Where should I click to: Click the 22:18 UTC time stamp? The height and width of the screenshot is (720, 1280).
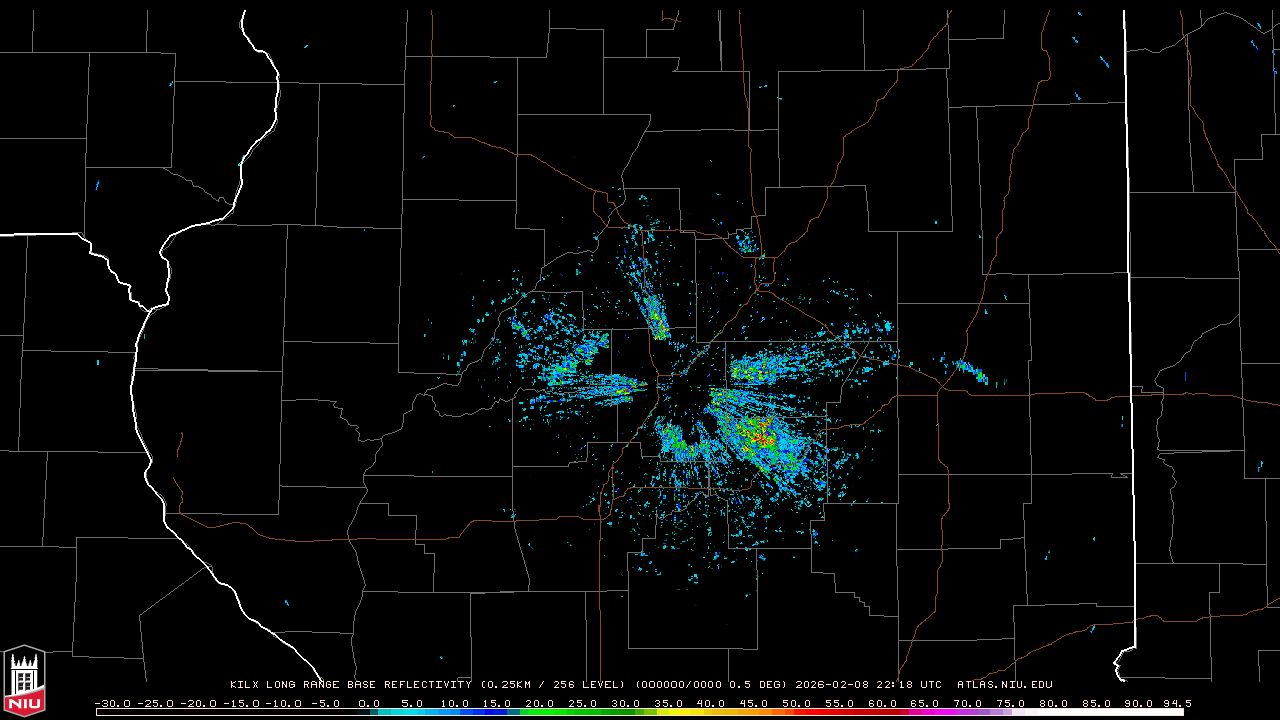point(908,685)
